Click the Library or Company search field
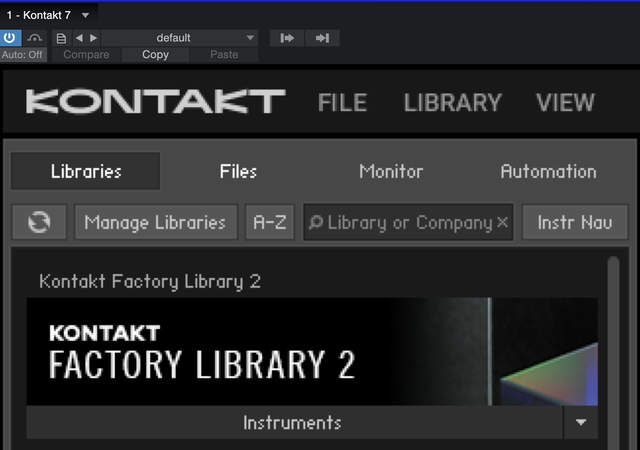The height and width of the screenshot is (450, 640). (408, 222)
